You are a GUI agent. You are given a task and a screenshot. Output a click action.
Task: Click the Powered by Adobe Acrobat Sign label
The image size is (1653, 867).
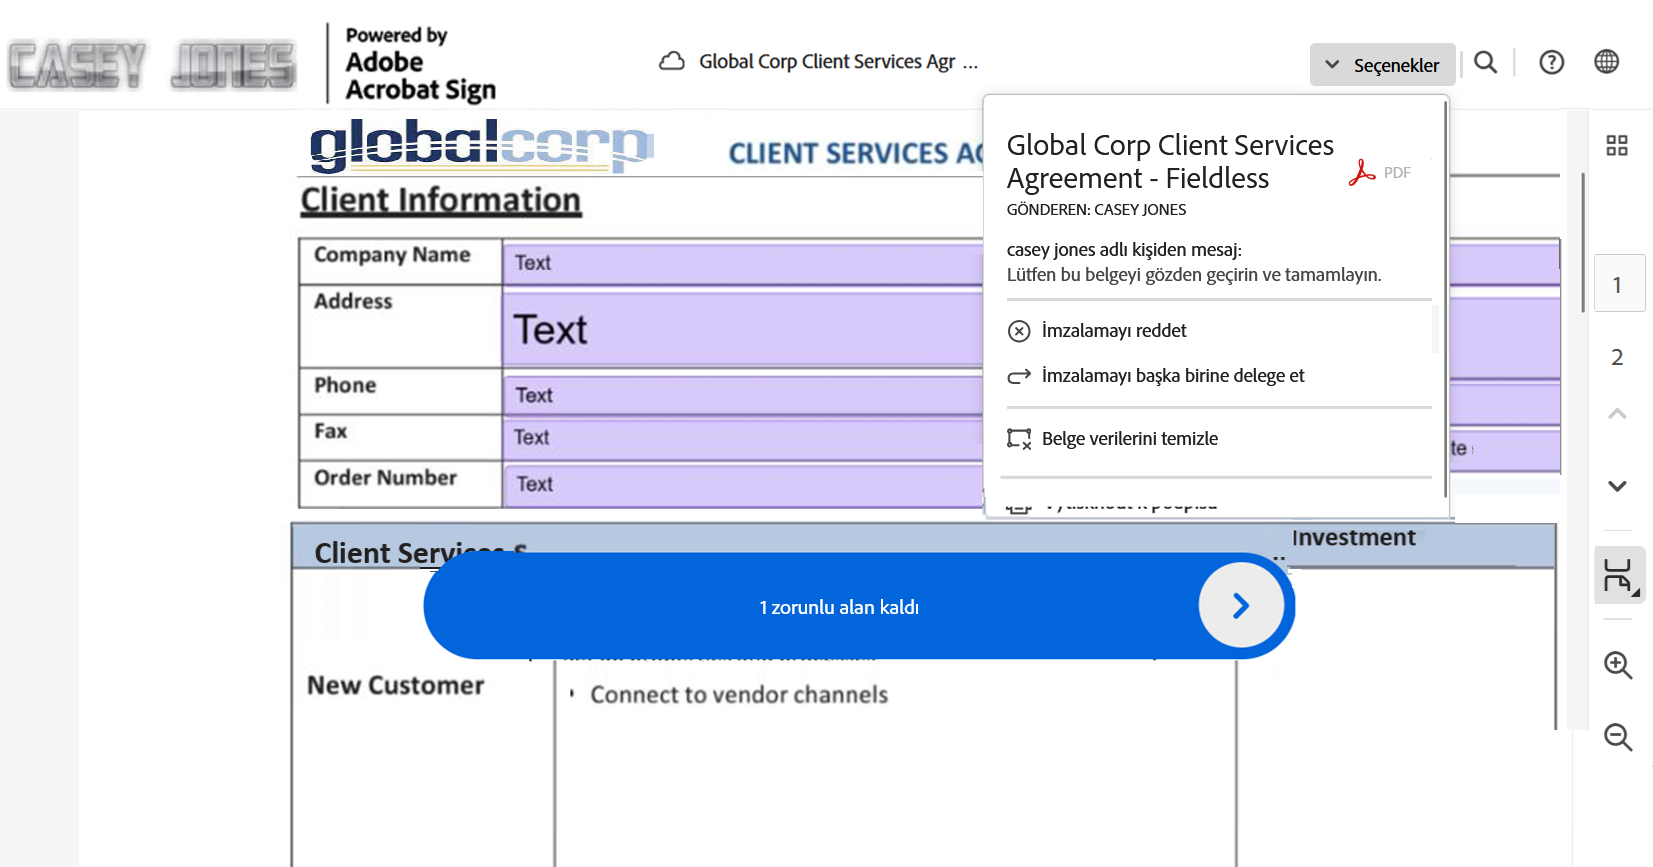(420, 64)
